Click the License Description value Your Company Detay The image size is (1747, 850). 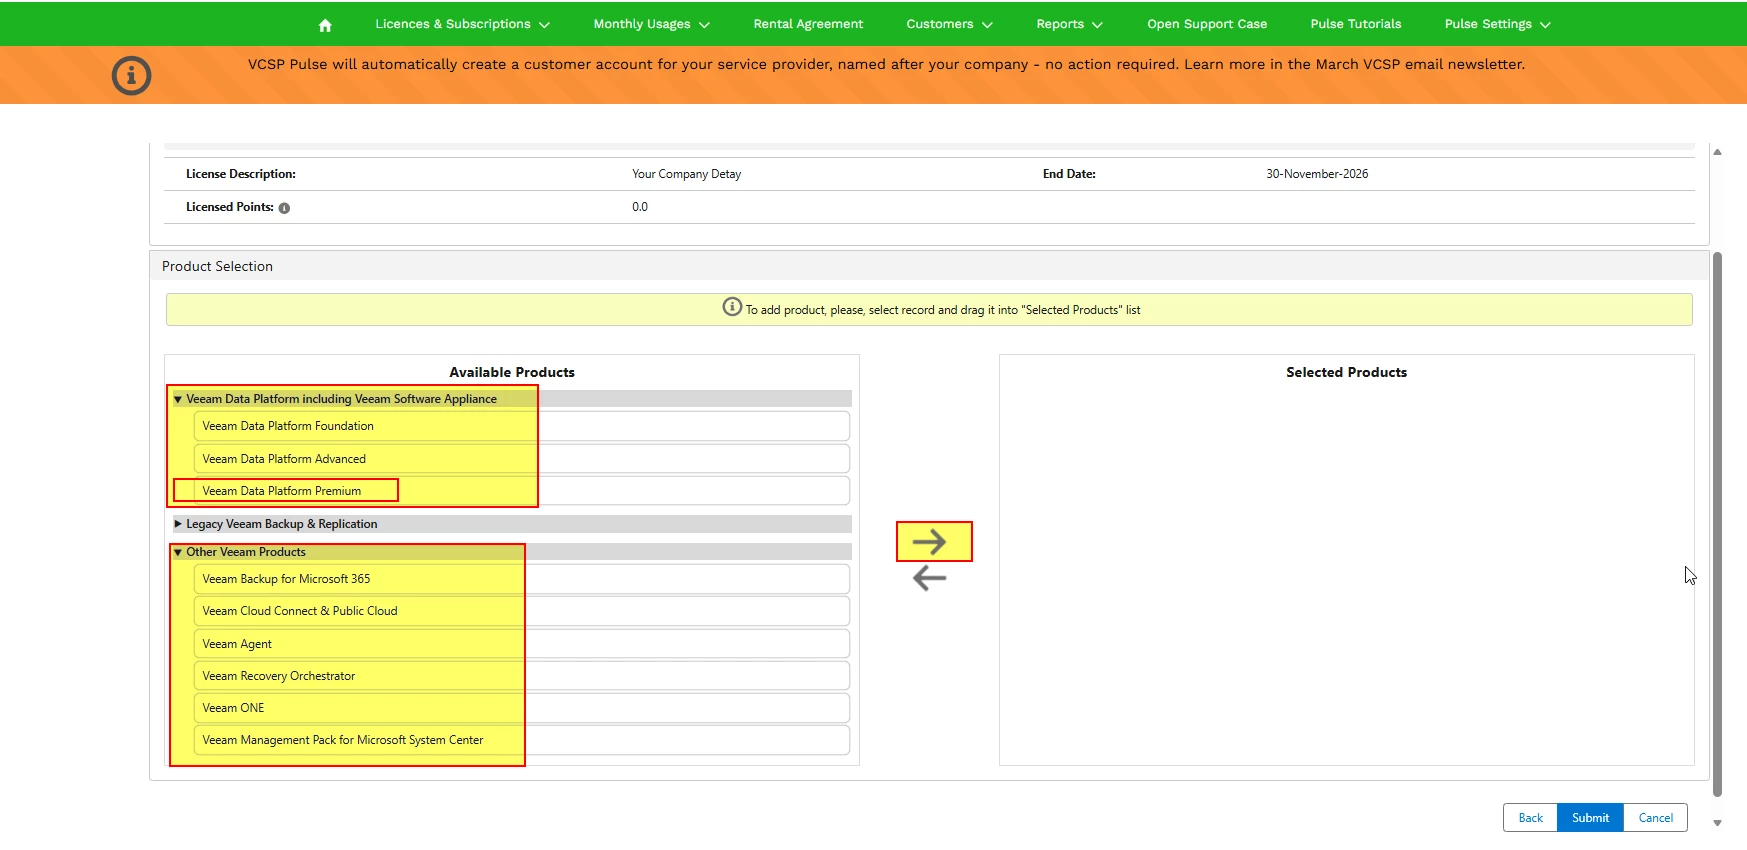[686, 174]
